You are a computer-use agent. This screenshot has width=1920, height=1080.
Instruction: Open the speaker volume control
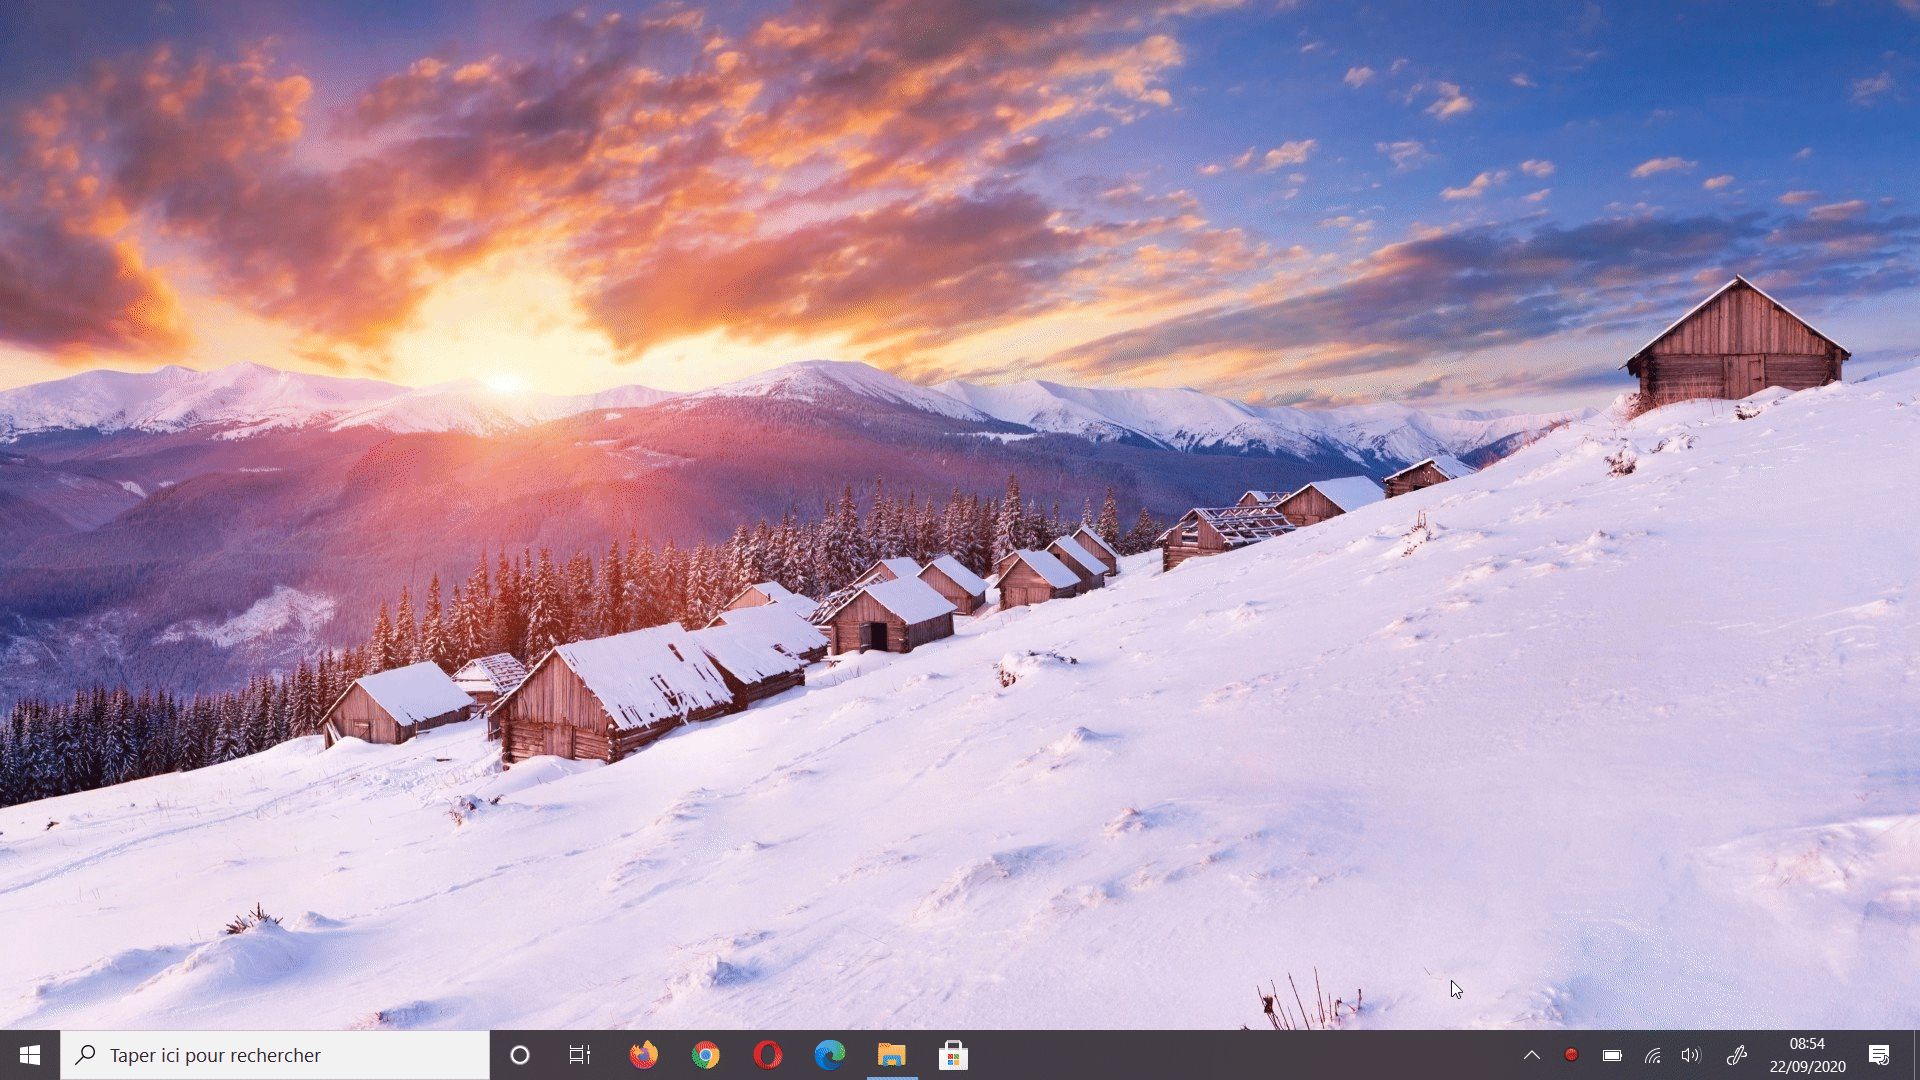(1690, 1055)
